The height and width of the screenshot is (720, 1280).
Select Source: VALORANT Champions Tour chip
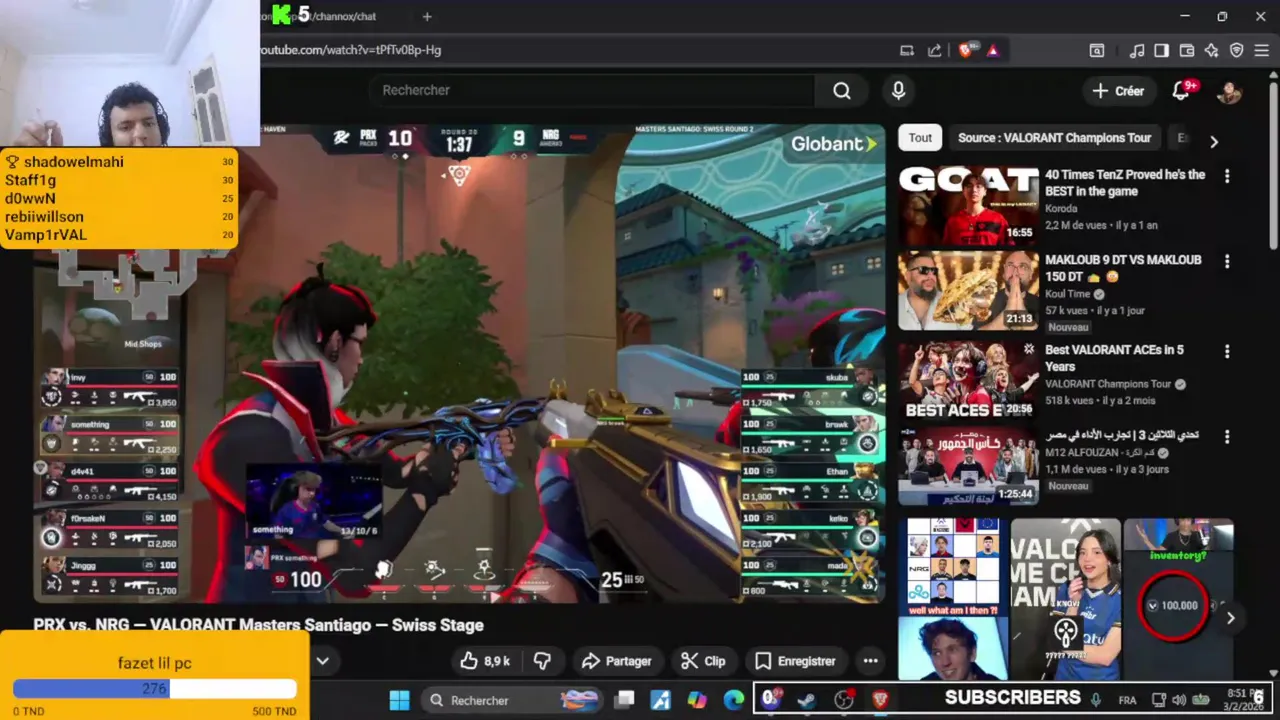click(x=1054, y=138)
